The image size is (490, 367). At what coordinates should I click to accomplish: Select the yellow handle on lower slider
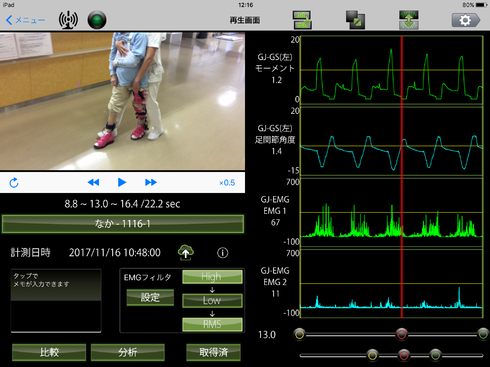click(x=372, y=355)
